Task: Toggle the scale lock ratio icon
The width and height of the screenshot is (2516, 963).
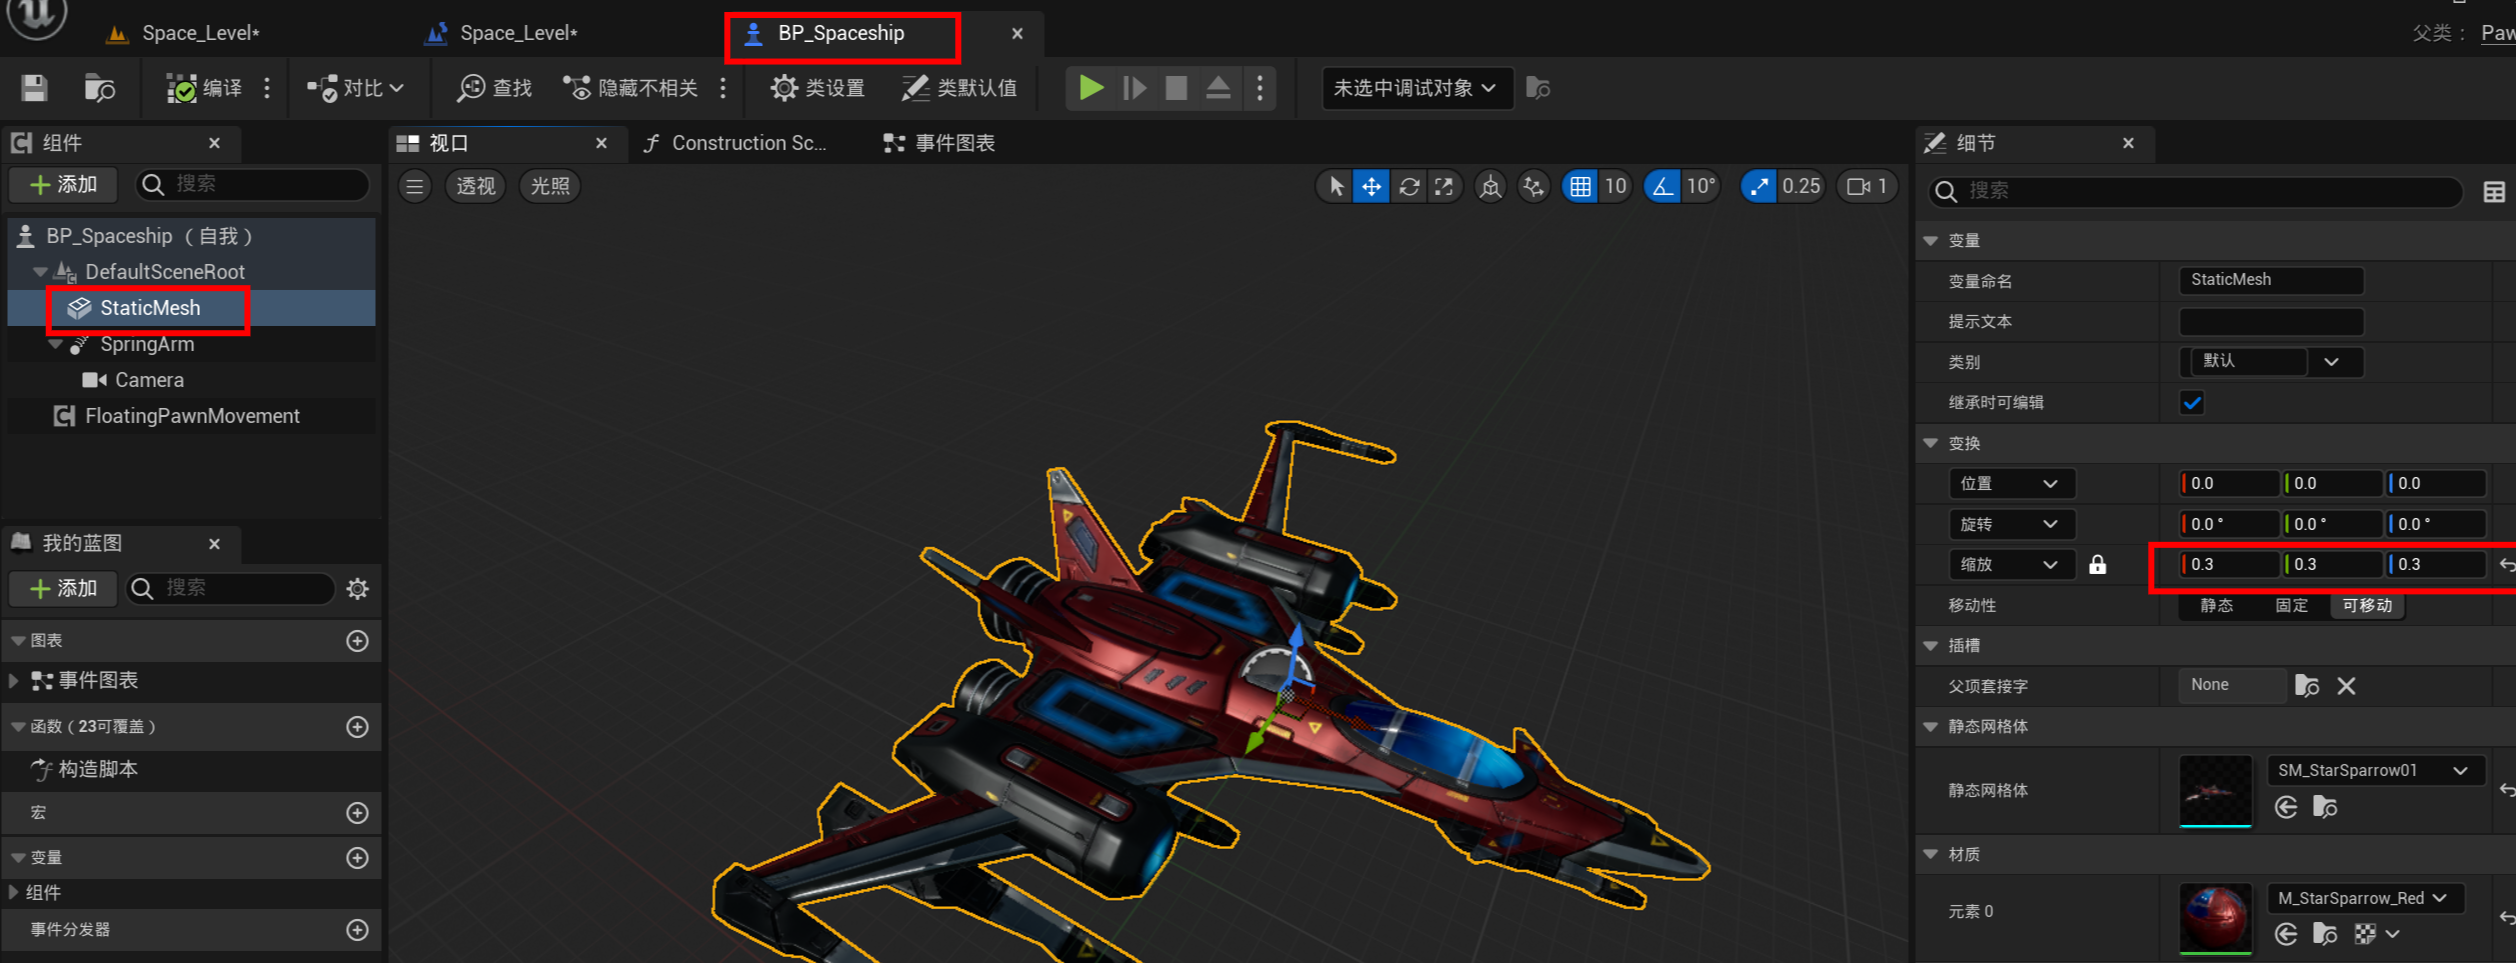Action: (x=2097, y=565)
